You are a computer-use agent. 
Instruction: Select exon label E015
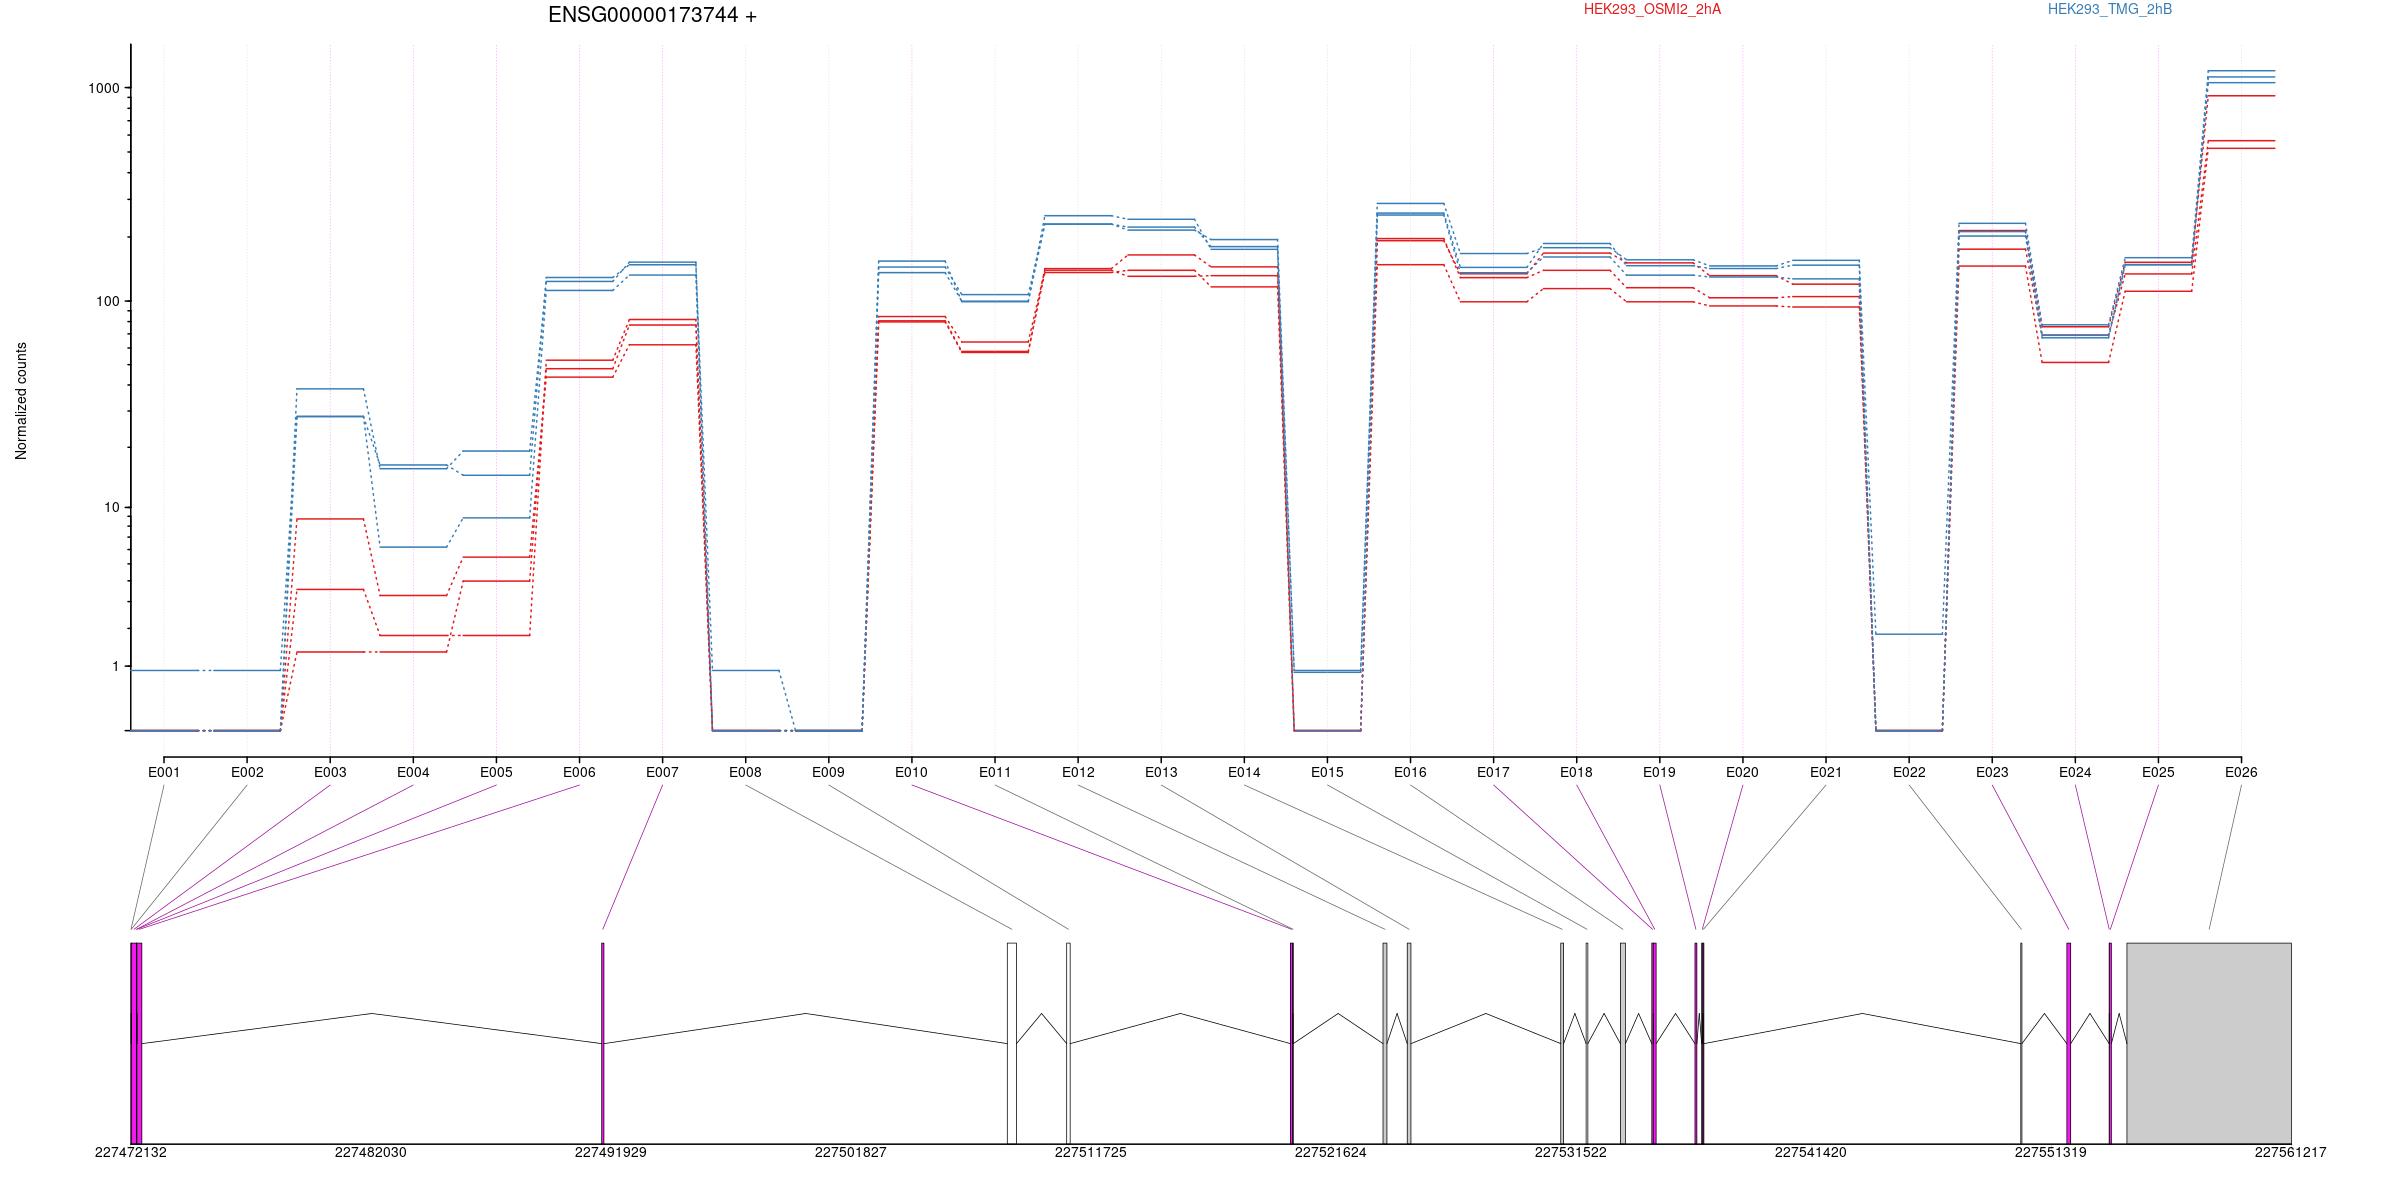pos(1327,772)
